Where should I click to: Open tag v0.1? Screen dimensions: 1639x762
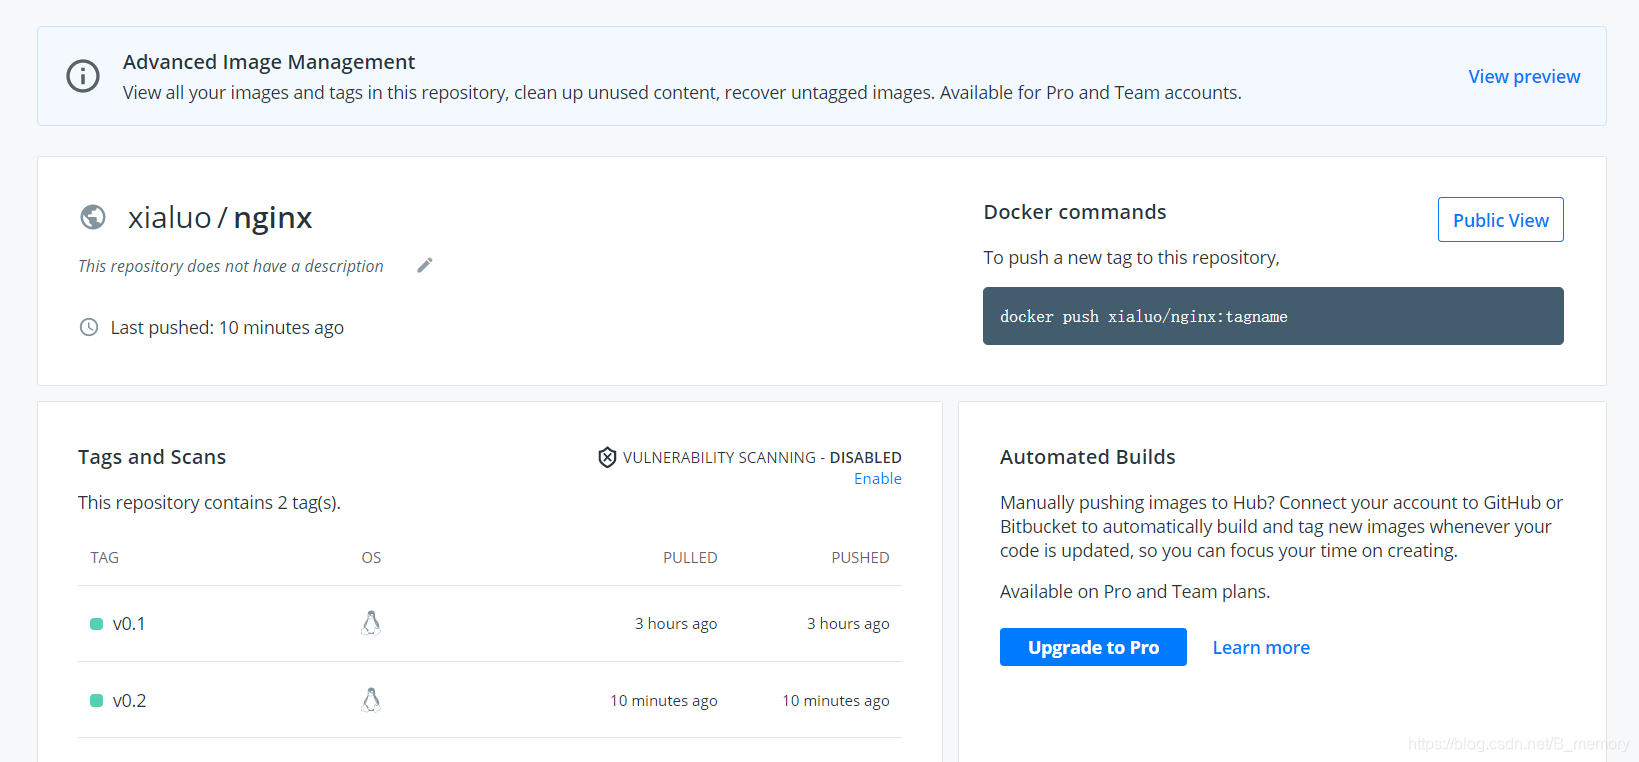click(x=129, y=624)
